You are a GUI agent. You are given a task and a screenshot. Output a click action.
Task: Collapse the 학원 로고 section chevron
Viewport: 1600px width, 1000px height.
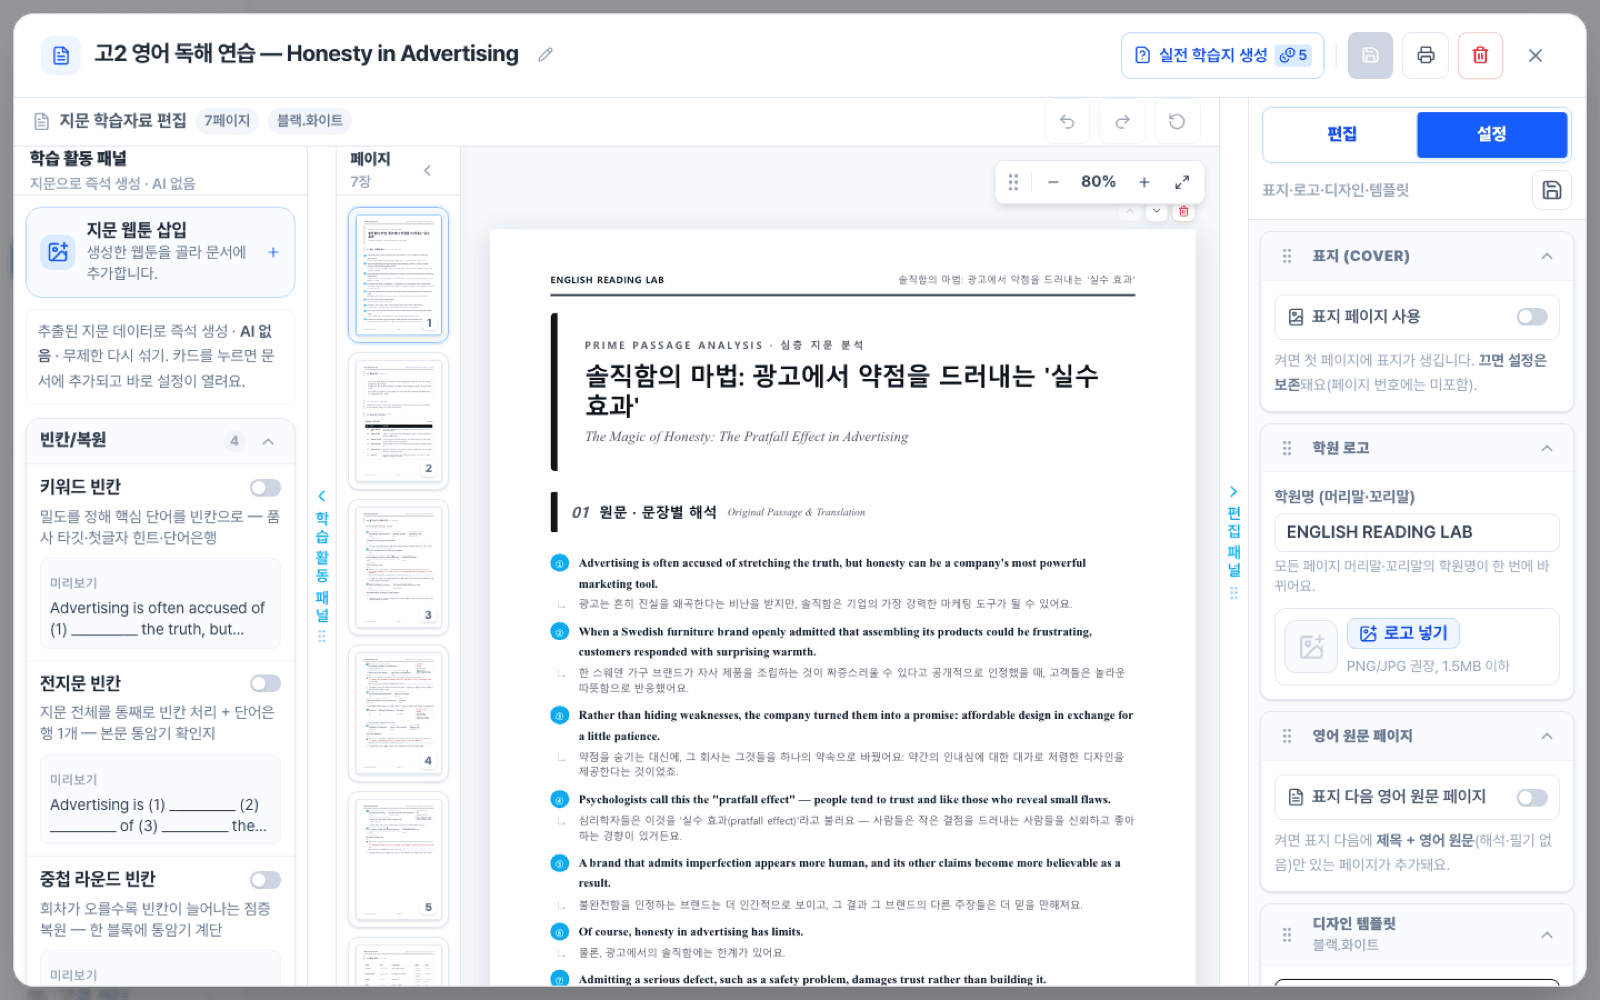coord(1547,448)
